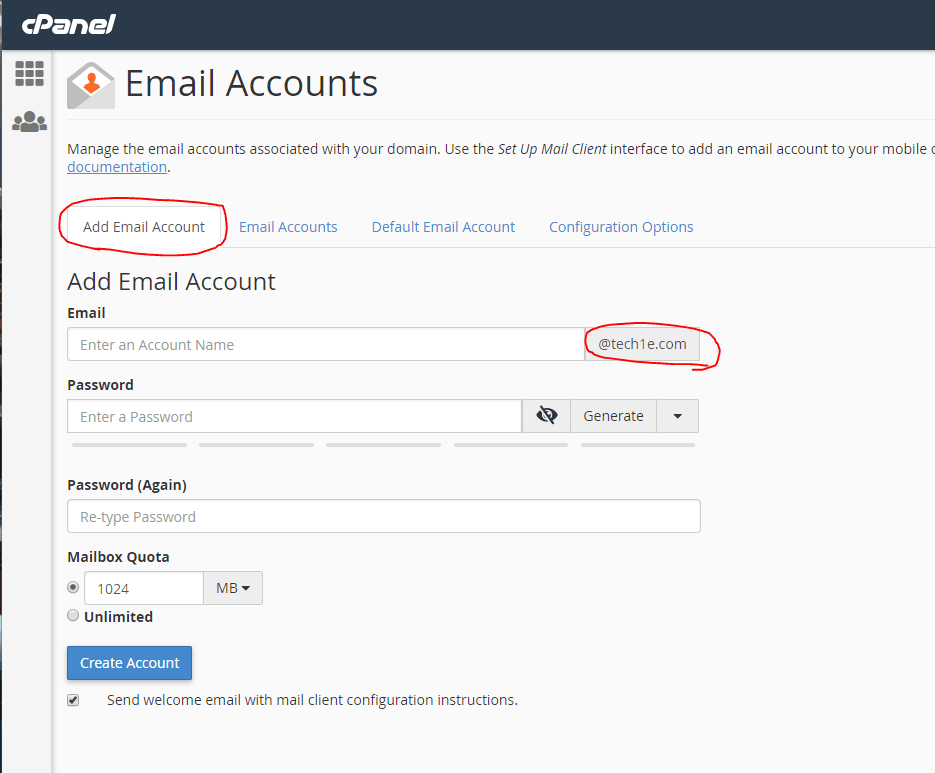This screenshot has height=773, width=935.
Task: Click the @tech1e.com domain selector
Action: [642, 344]
